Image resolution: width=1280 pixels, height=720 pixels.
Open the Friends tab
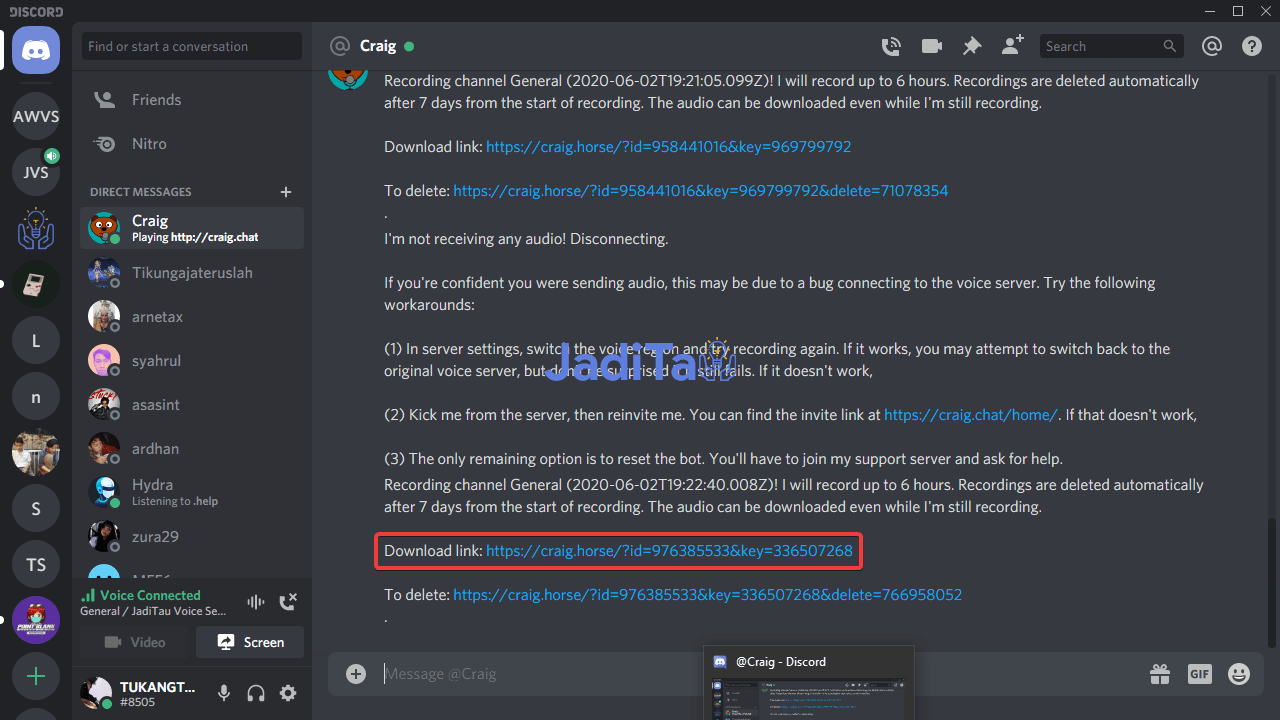[x=192, y=100]
